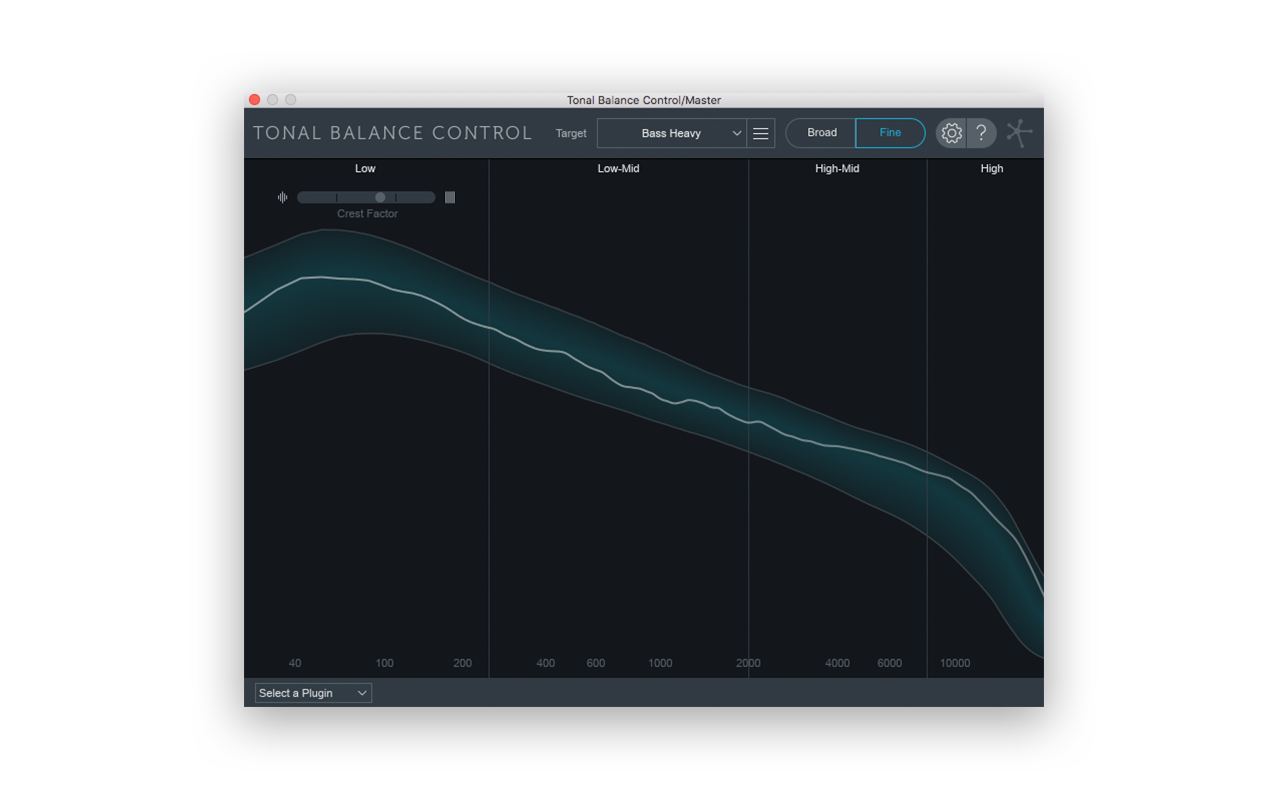Open the target preset menu icon
This screenshot has width=1280, height=800.
[x=761, y=133]
